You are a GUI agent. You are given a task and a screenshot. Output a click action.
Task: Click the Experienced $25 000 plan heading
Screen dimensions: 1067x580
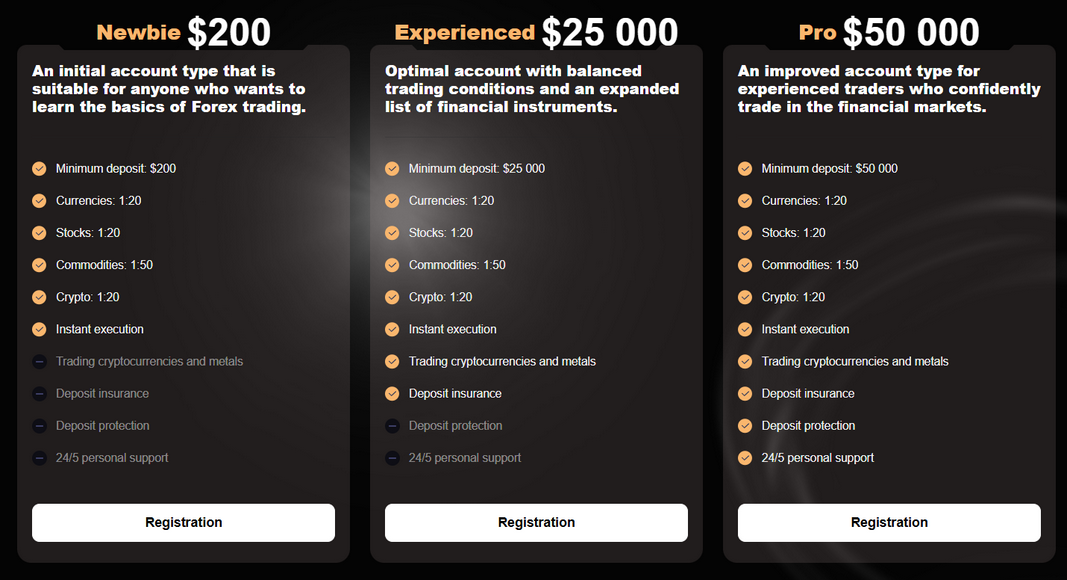point(536,33)
